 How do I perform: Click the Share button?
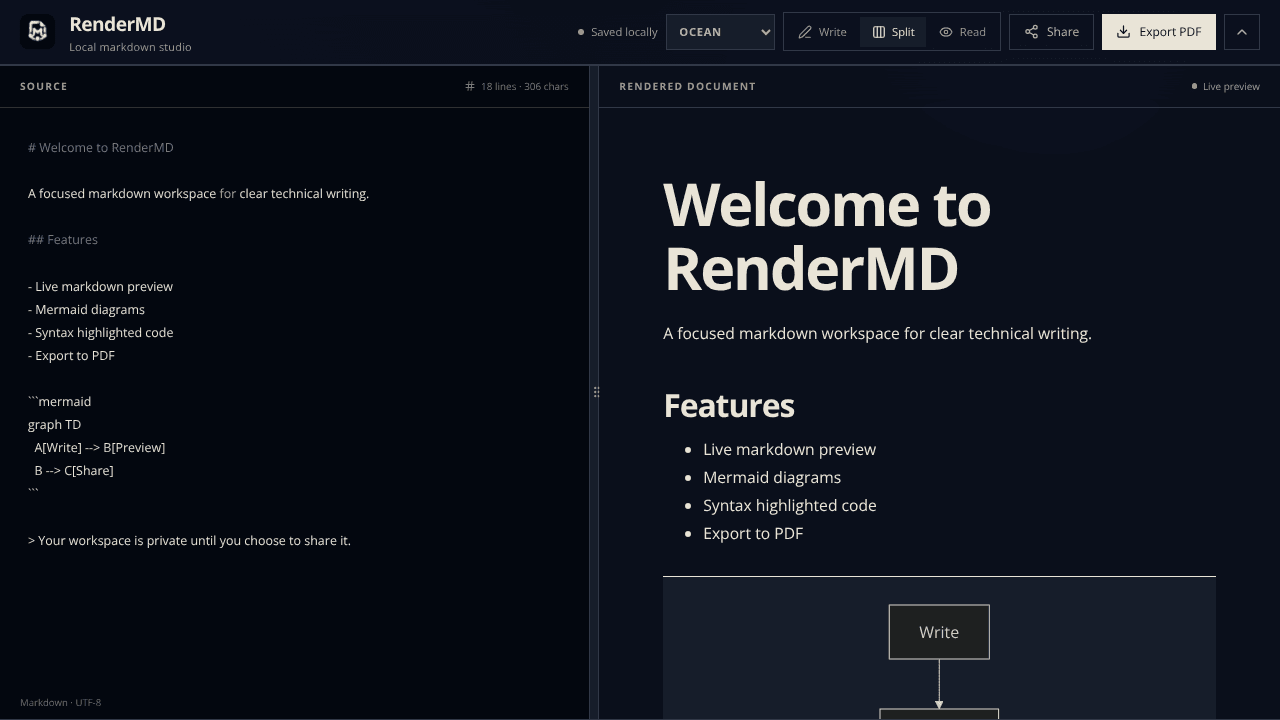pos(1051,32)
